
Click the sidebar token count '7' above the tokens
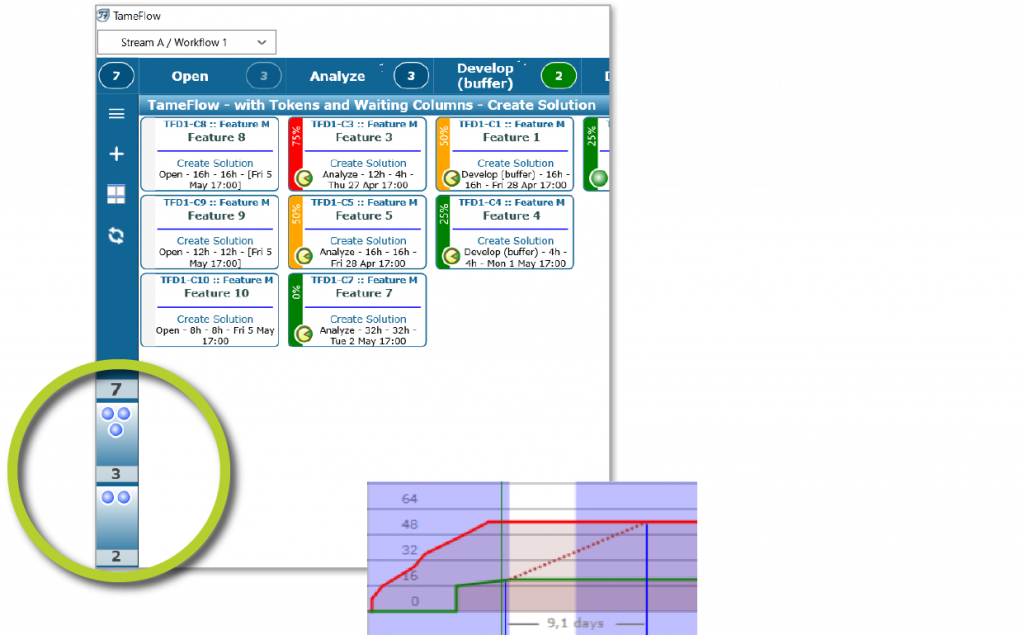point(116,389)
